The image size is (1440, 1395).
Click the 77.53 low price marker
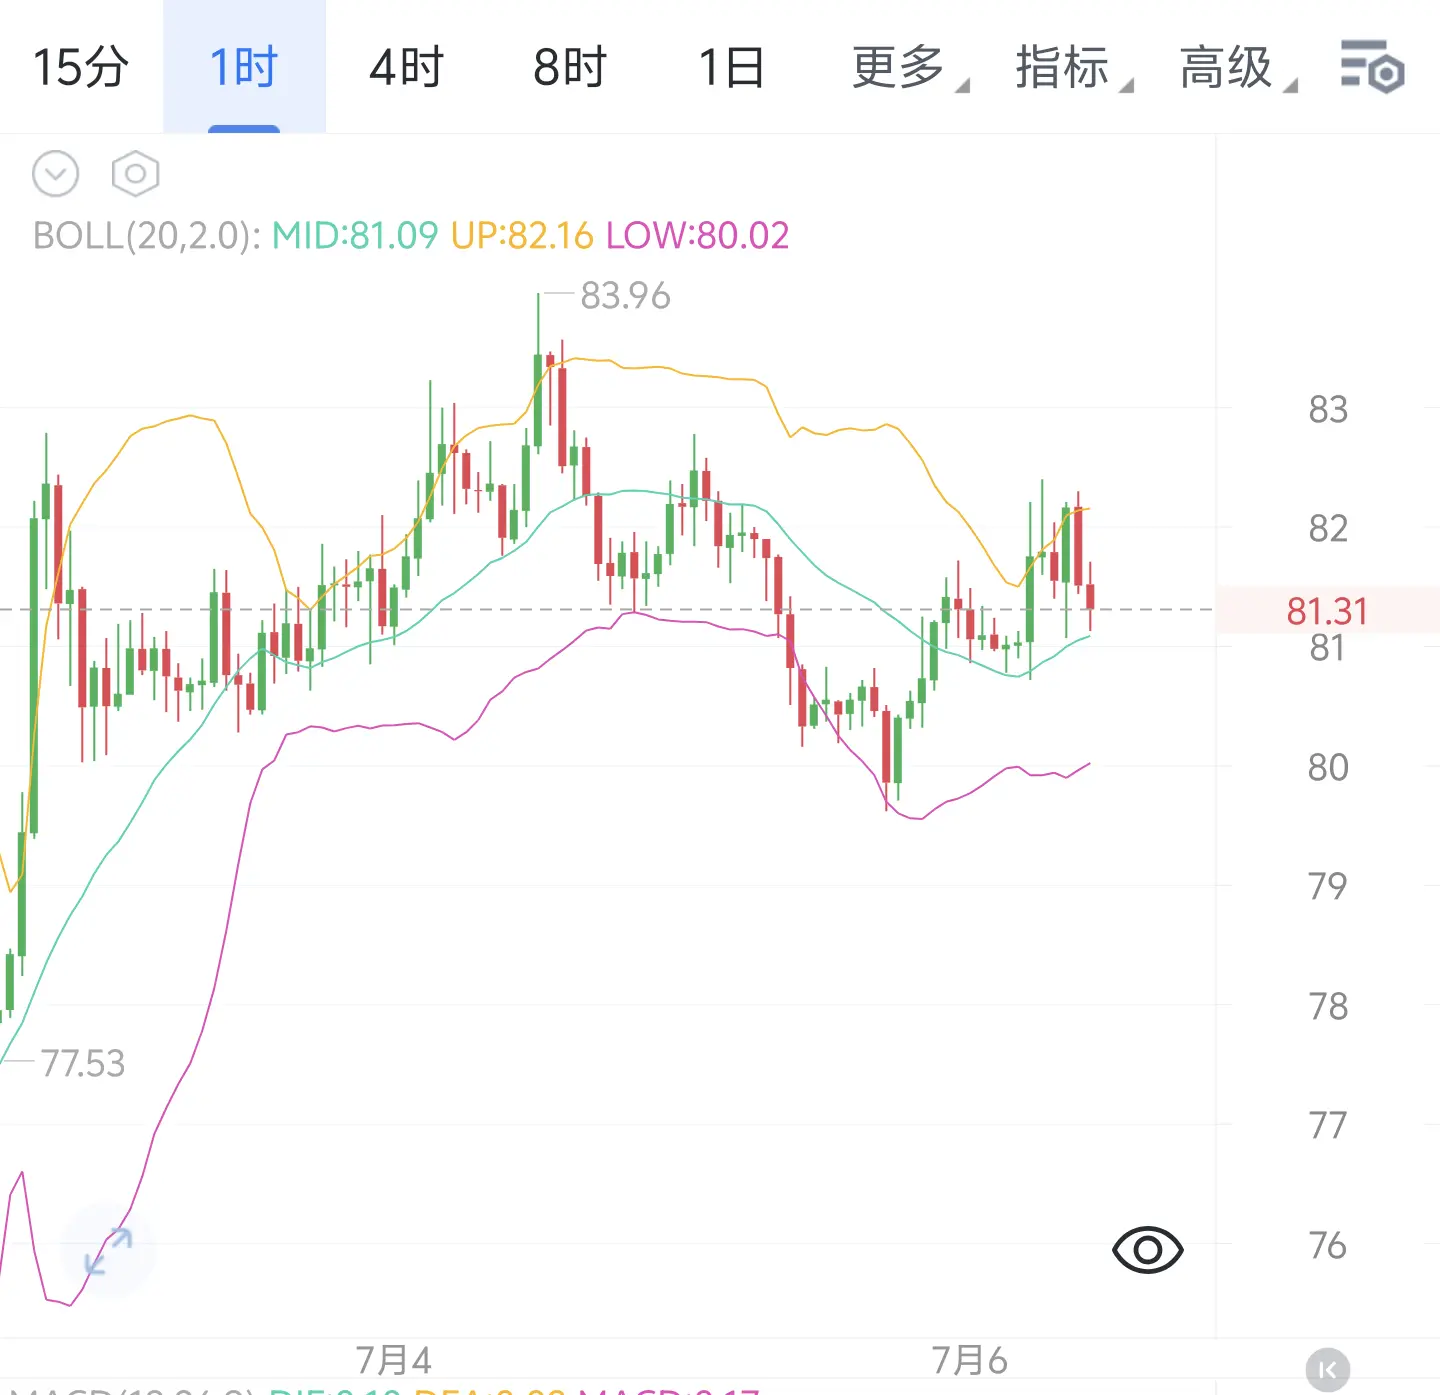coord(83,1063)
